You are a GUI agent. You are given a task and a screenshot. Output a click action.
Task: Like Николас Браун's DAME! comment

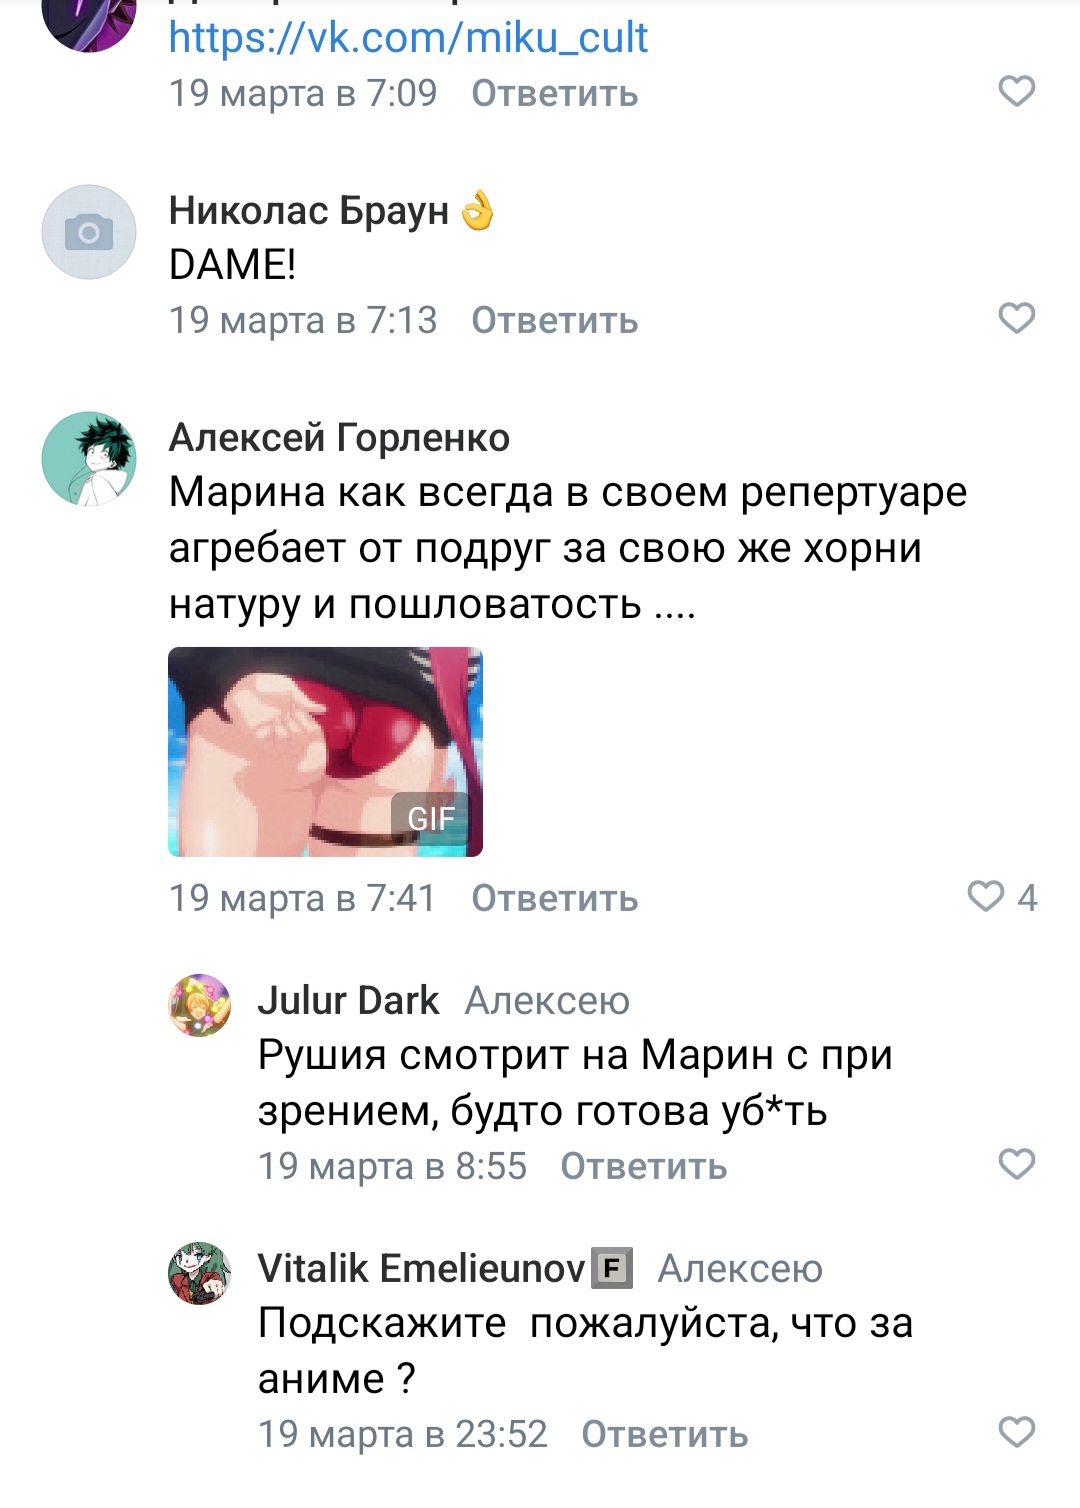(x=1016, y=319)
